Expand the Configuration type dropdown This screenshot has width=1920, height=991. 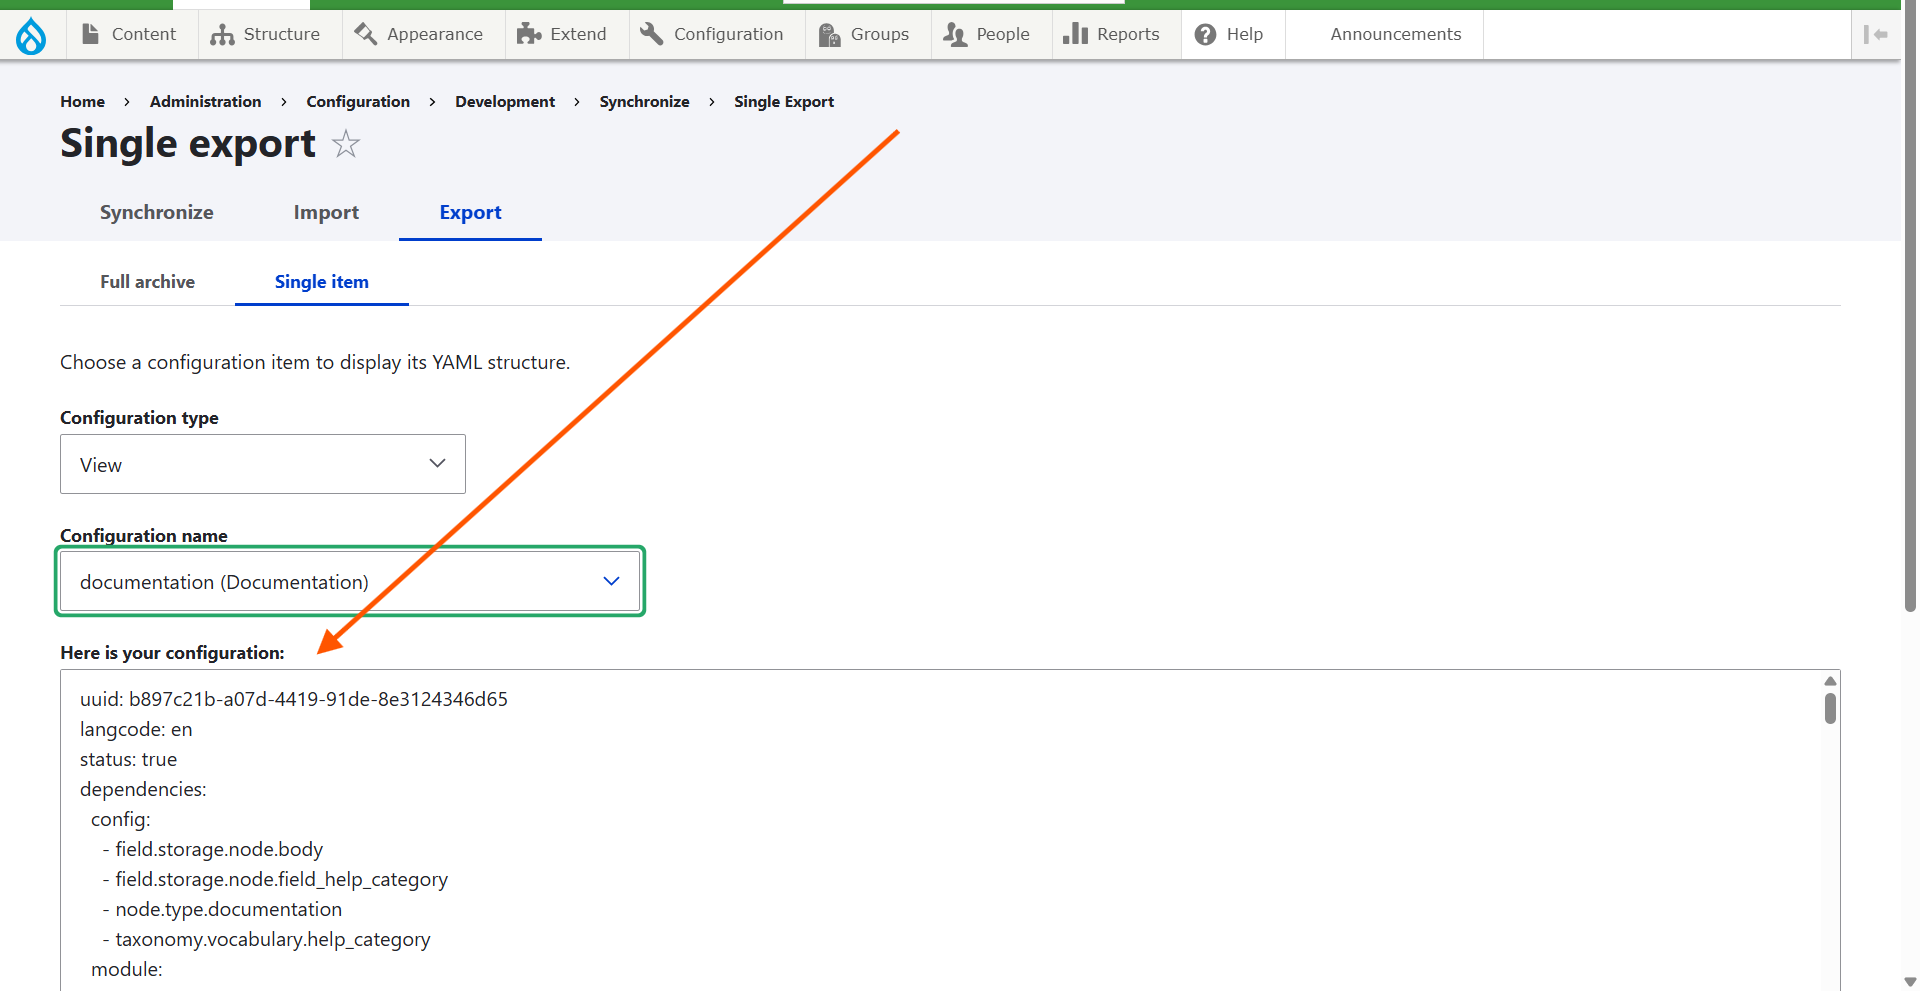tap(262, 464)
